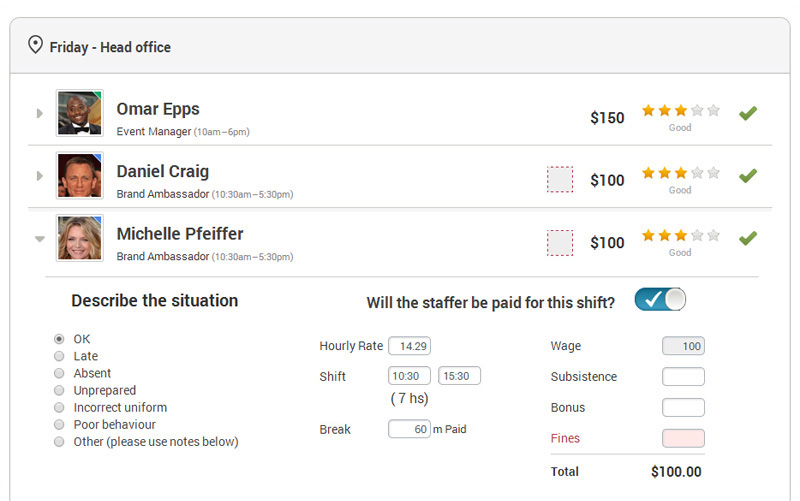Set Omar Epps' rating to five stars
Image resolution: width=800 pixels, height=501 pixels.
(714, 110)
